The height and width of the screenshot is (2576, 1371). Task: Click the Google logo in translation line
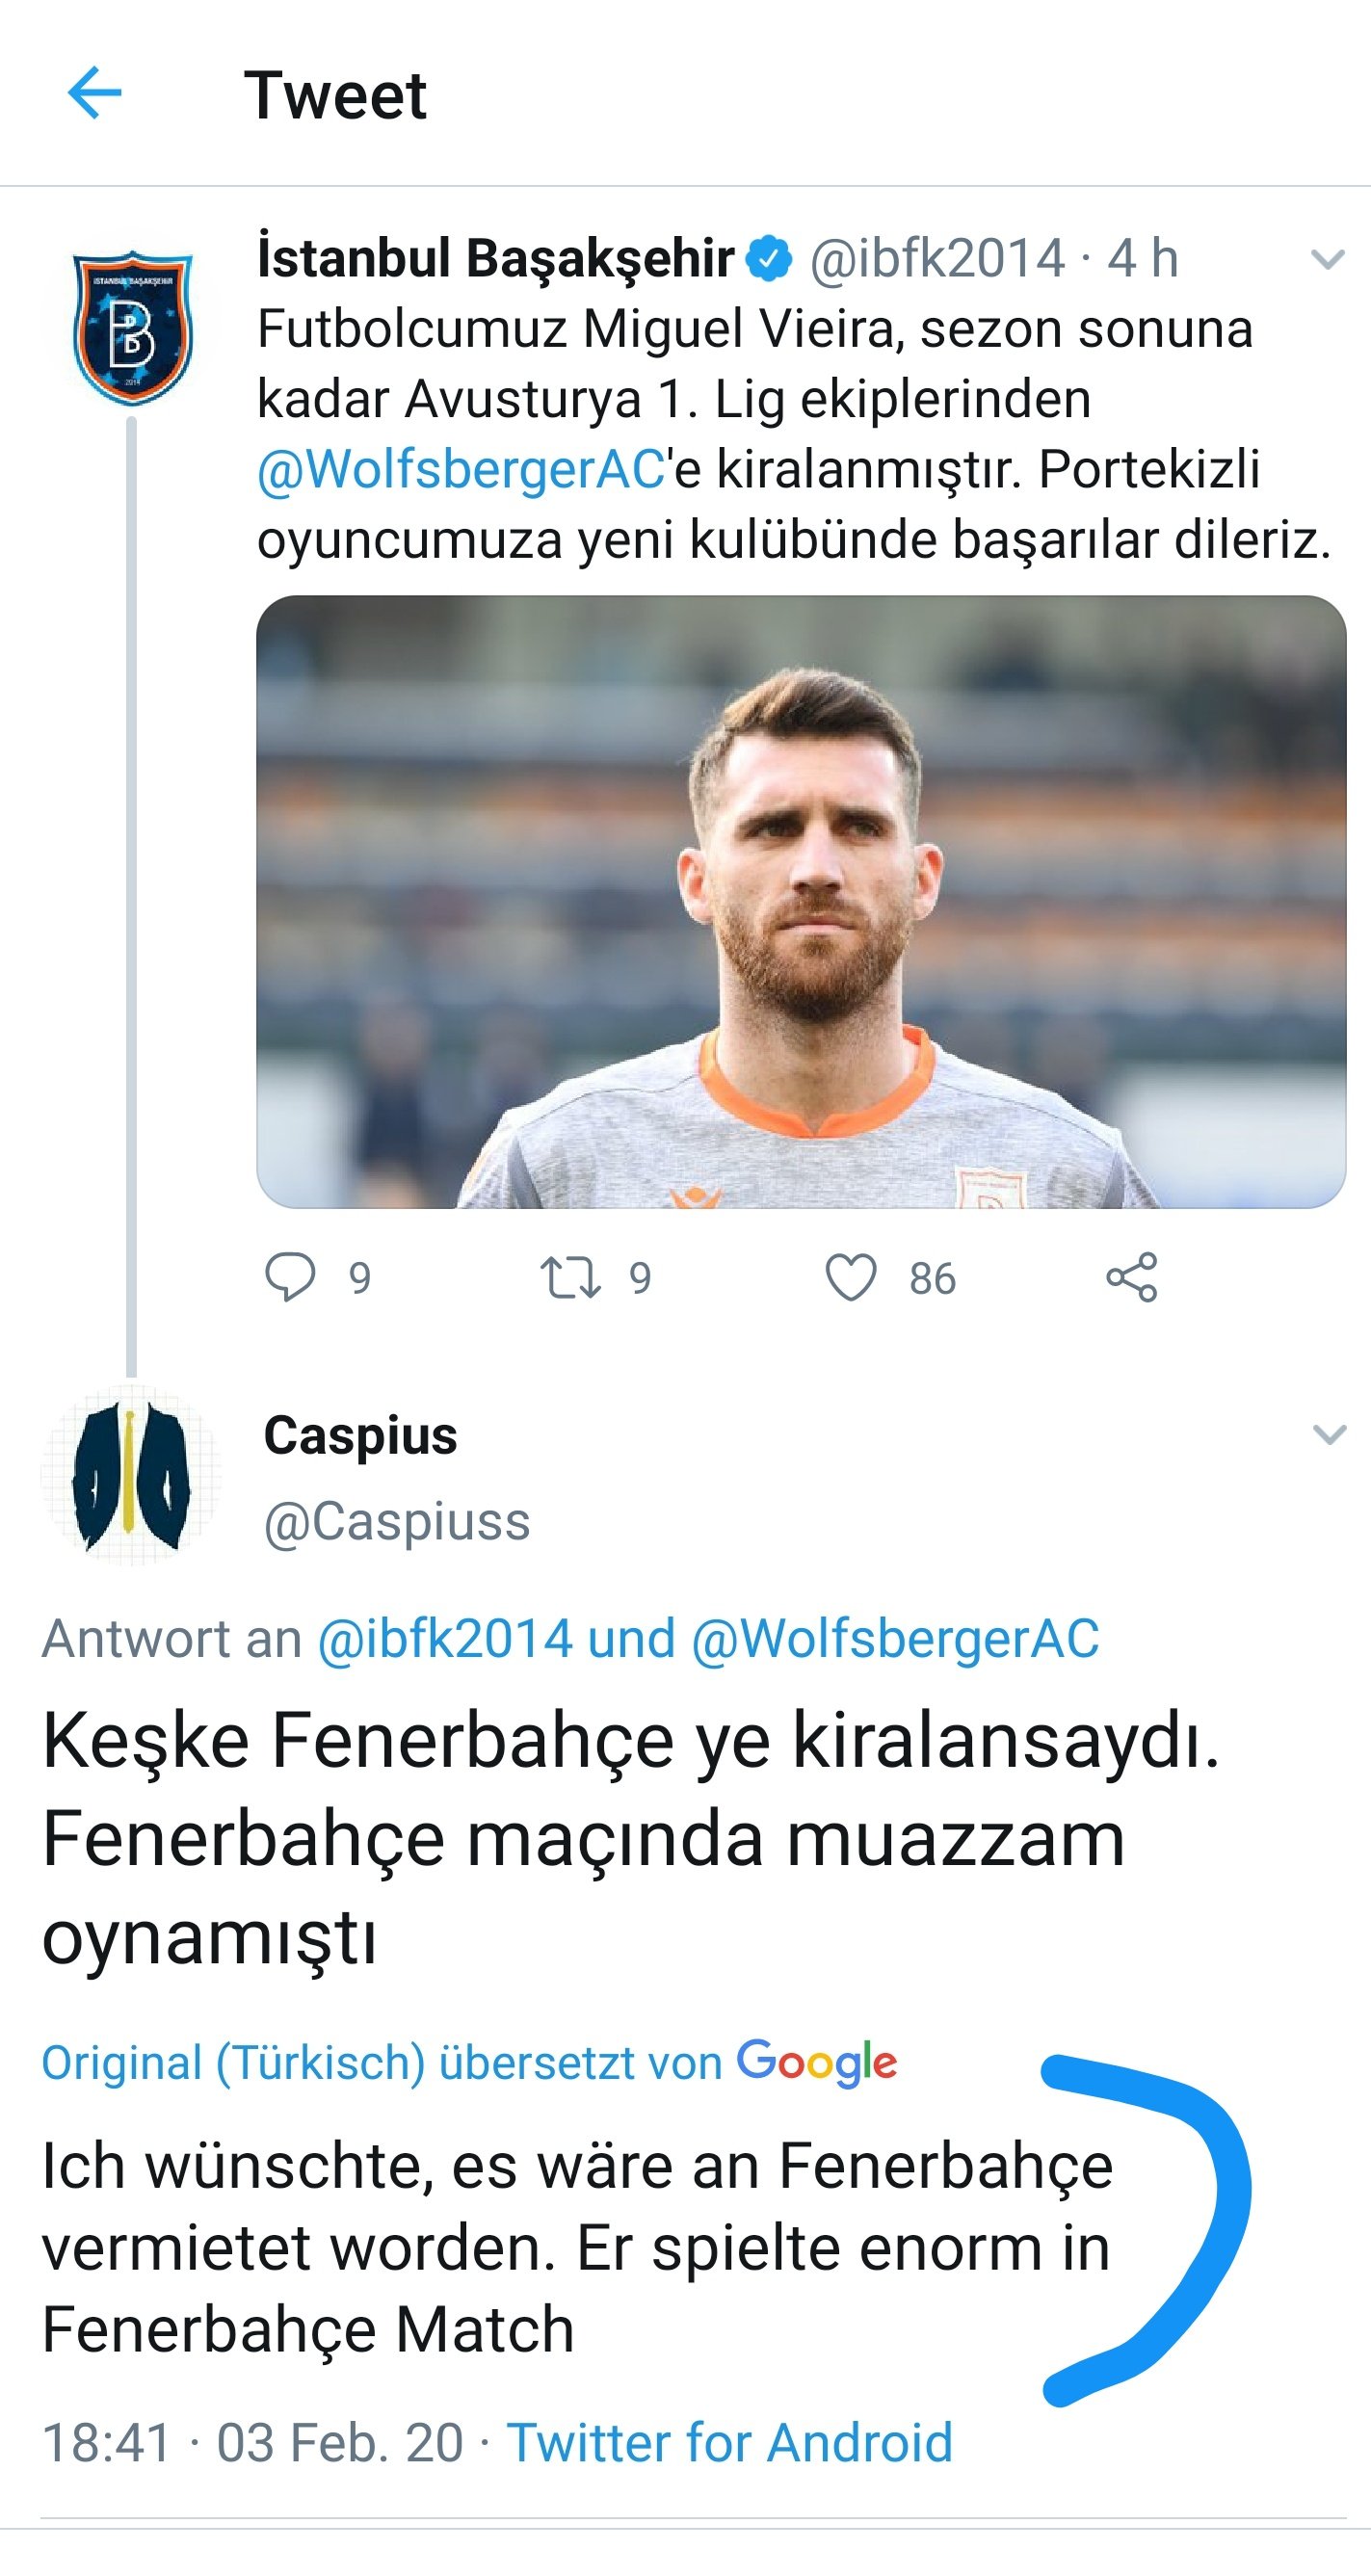pos(817,2063)
